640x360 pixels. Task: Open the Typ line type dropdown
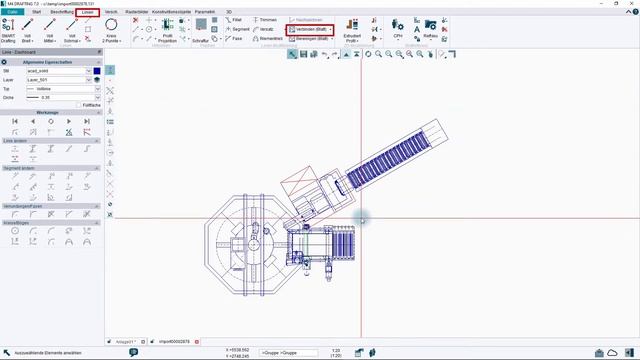(x=98, y=89)
